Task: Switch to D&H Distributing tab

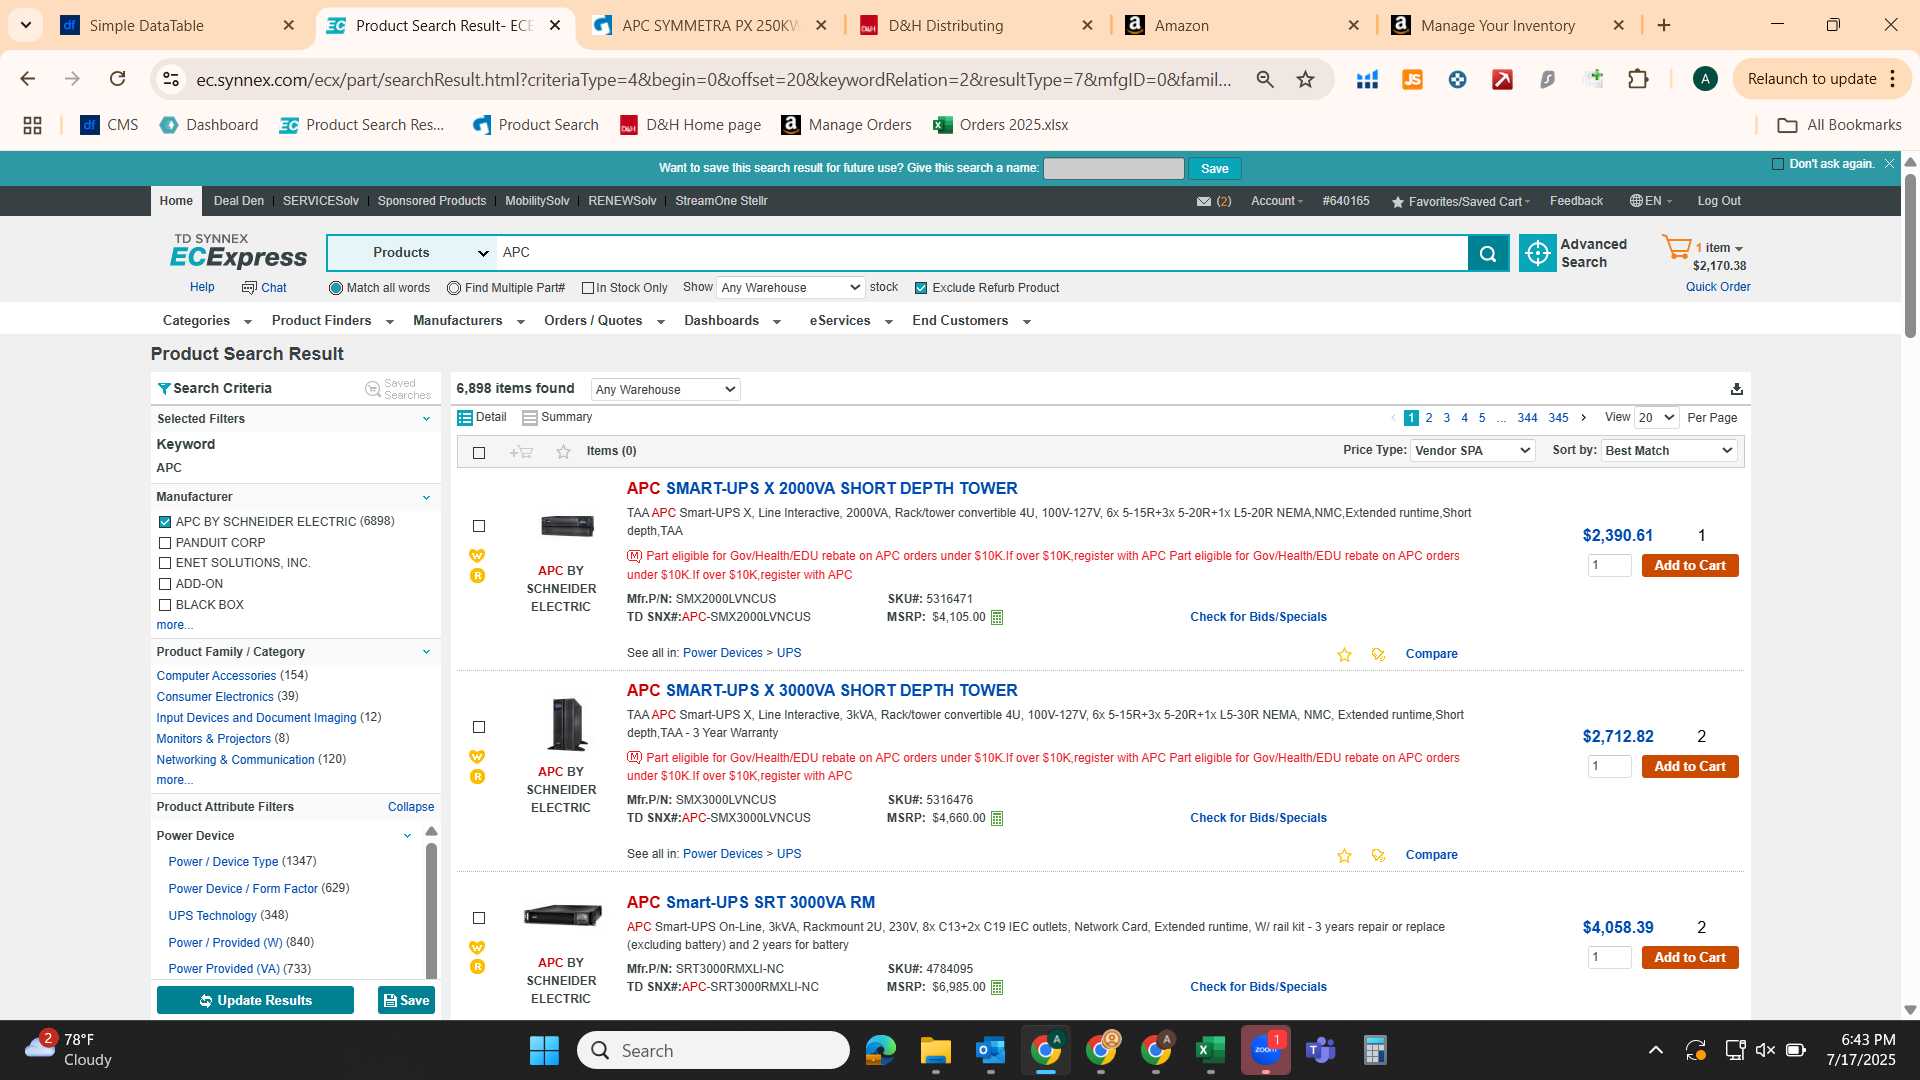Action: [x=977, y=26]
